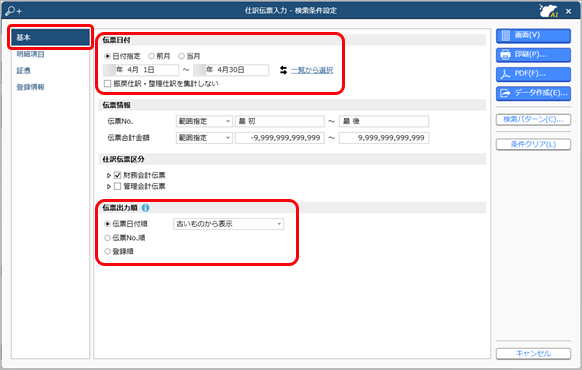Click the 条件クリア(L) button

coord(533,144)
